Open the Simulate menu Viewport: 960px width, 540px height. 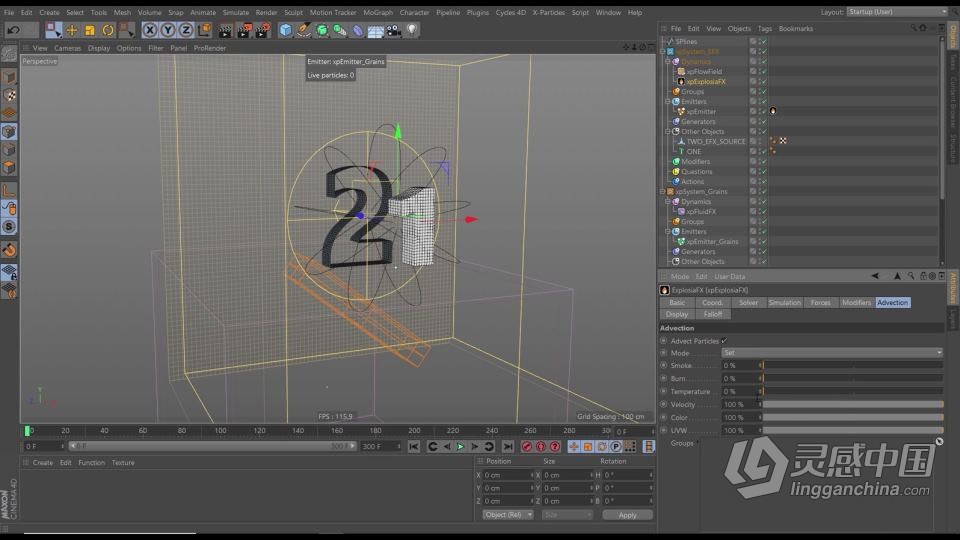tap(236, 12)
